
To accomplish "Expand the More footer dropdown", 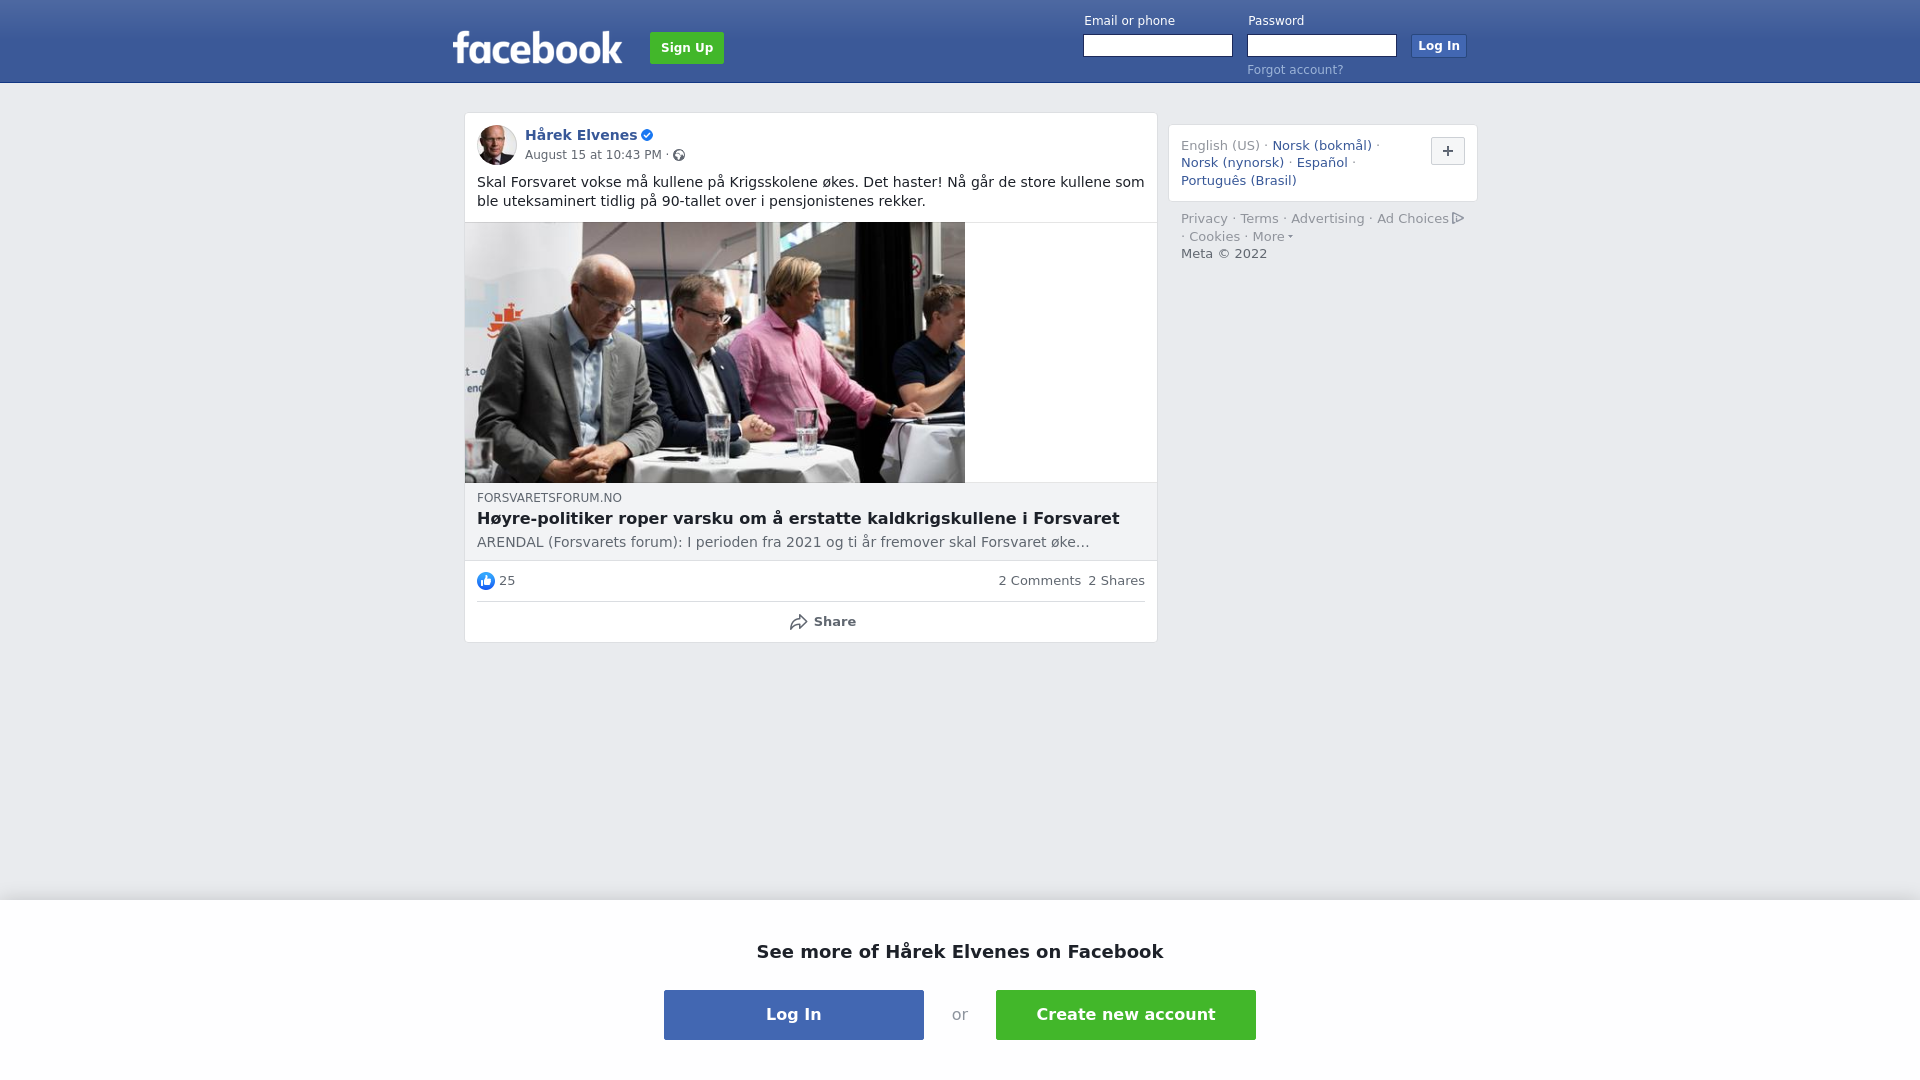I will (x=1273, y=237).
